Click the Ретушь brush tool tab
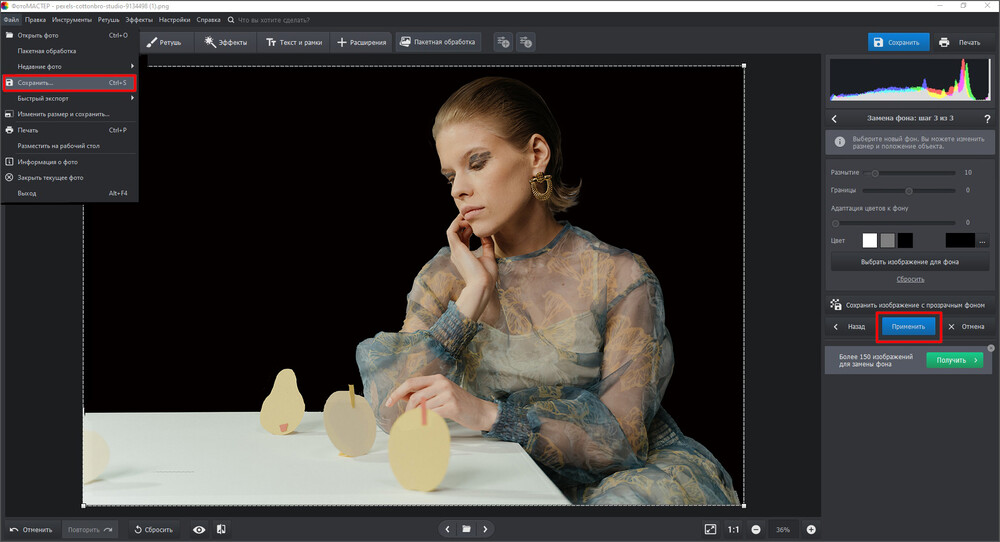 pyautogui.click(x=164, y=42)
